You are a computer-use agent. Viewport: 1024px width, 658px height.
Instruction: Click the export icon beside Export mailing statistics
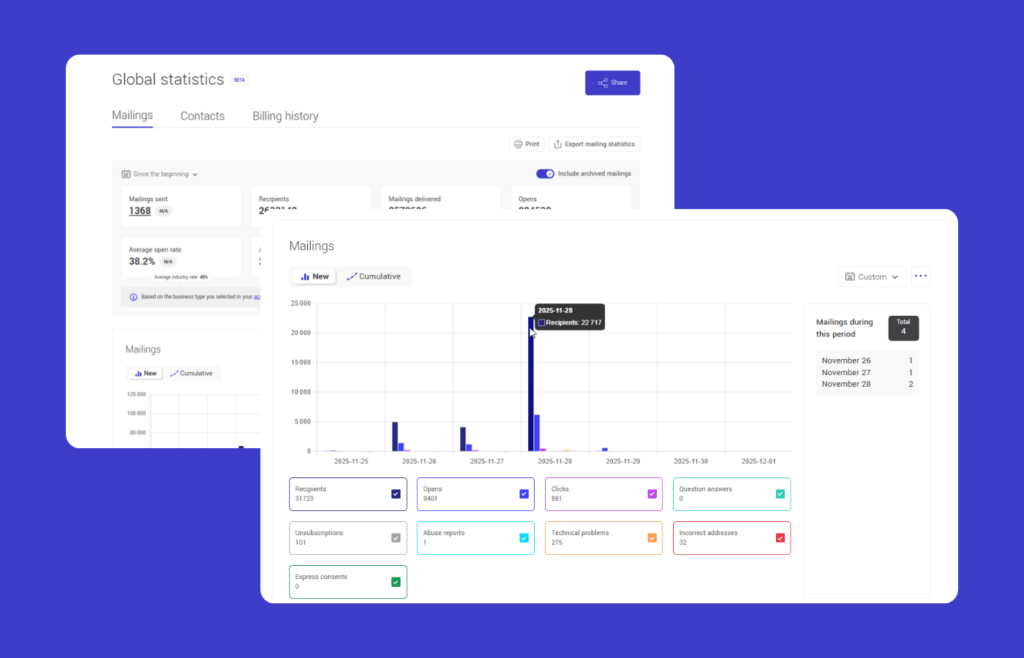(558, 144)
